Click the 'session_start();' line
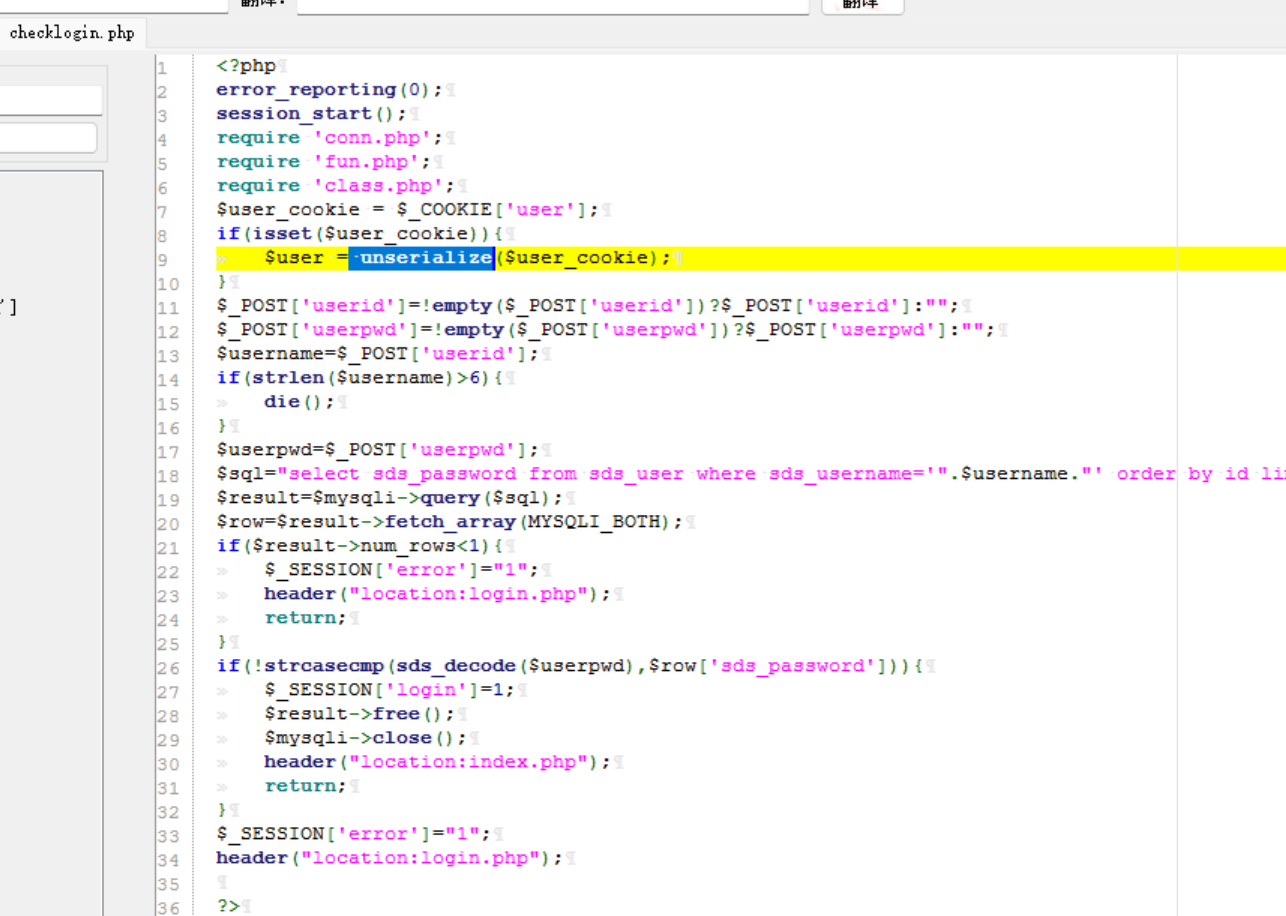This screenshot has height=916, width=1286. [x=311, y=114]
